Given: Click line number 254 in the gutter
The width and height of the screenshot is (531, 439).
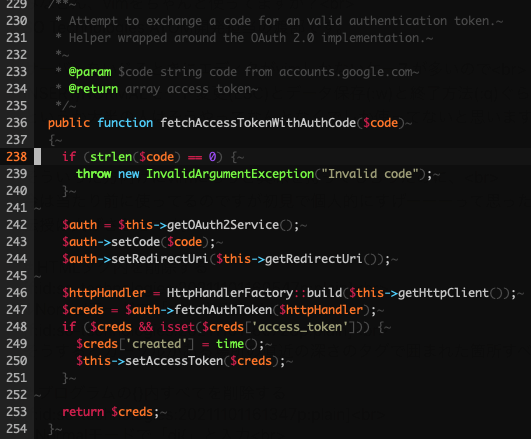Looking at the screenshot, I should pyautogui.click(x=17, y=429).
